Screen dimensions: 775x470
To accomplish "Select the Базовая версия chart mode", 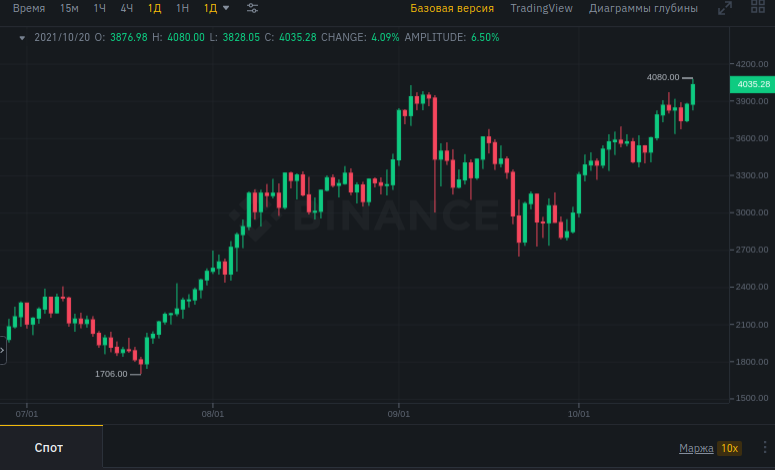I will 452,8.
